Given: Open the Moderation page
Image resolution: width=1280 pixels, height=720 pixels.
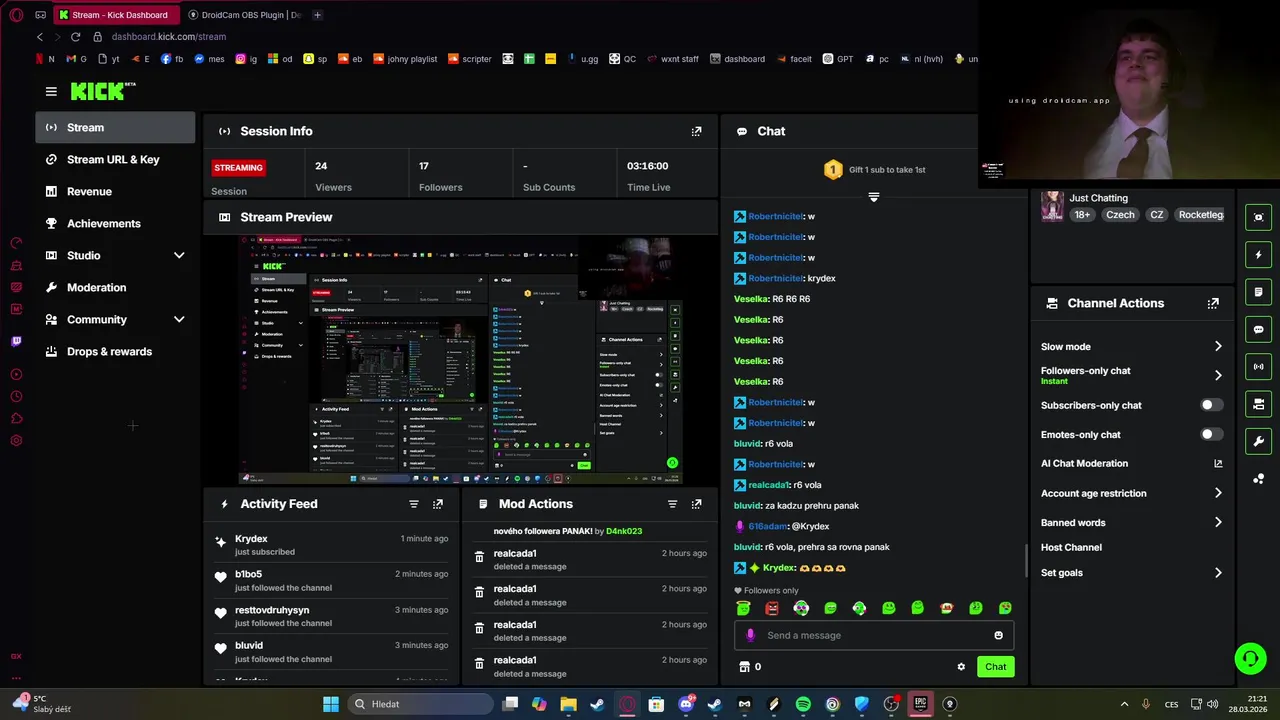Looking at the screenshot, I should click(115, 288).
